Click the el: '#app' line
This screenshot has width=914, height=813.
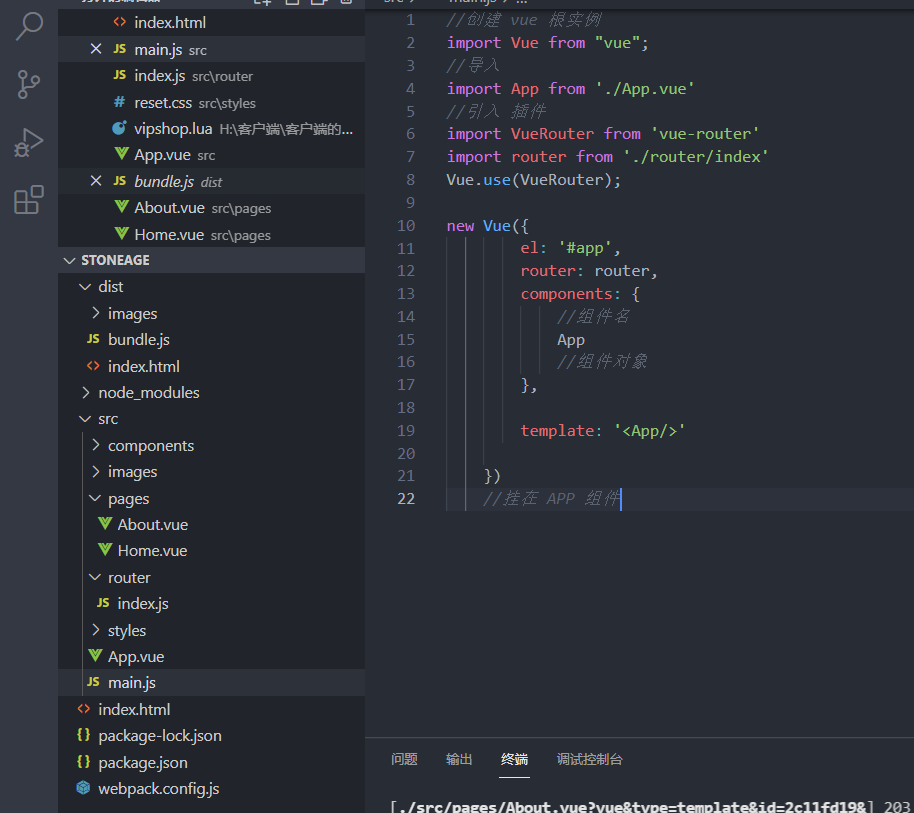571,248
